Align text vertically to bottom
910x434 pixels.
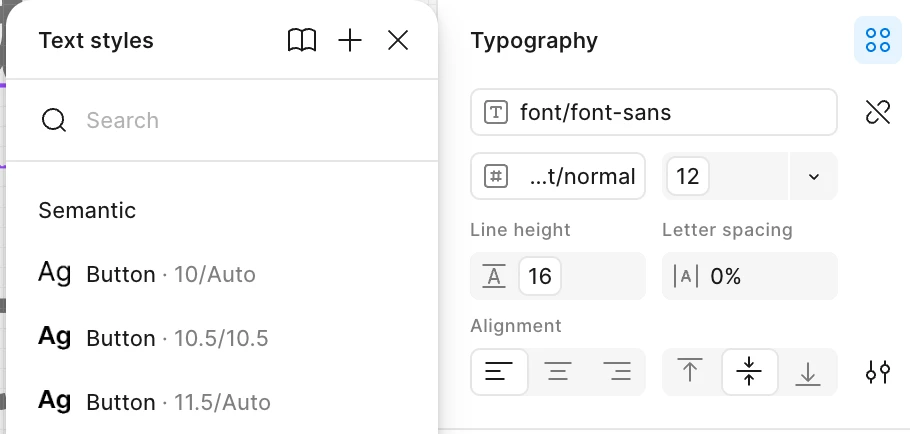[807, 371]
